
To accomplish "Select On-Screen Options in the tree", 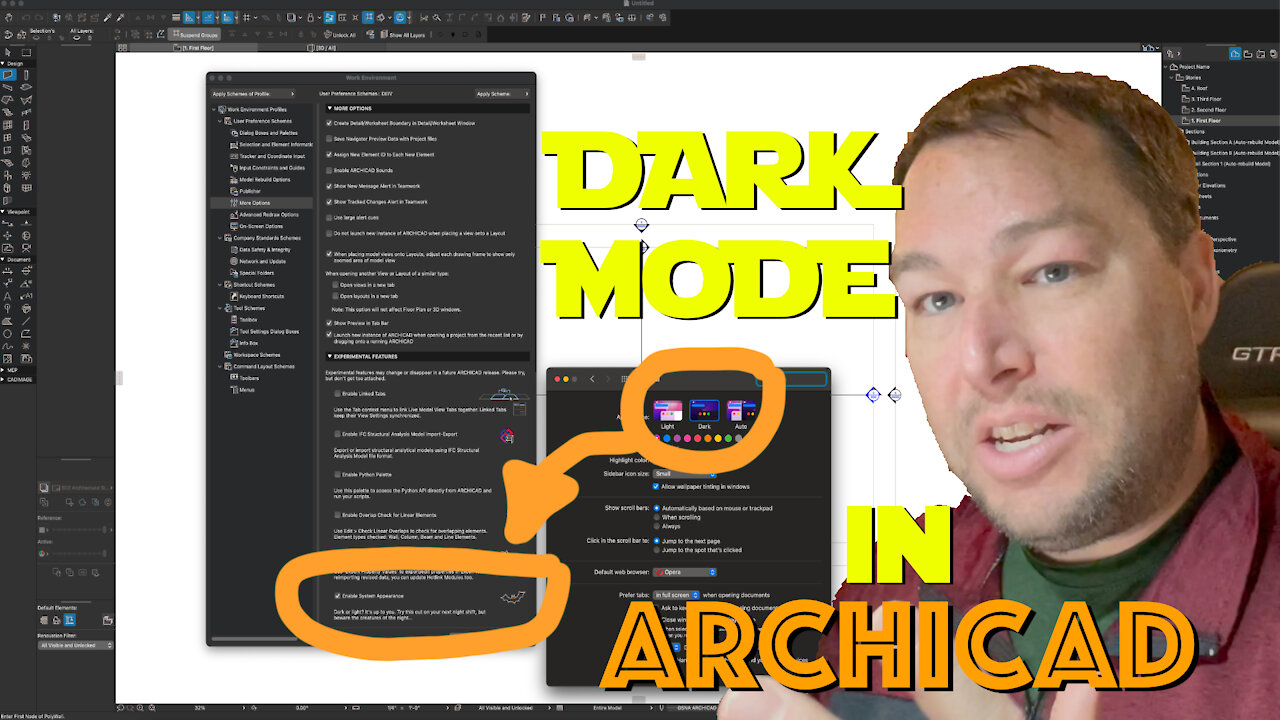I will 254,226.
